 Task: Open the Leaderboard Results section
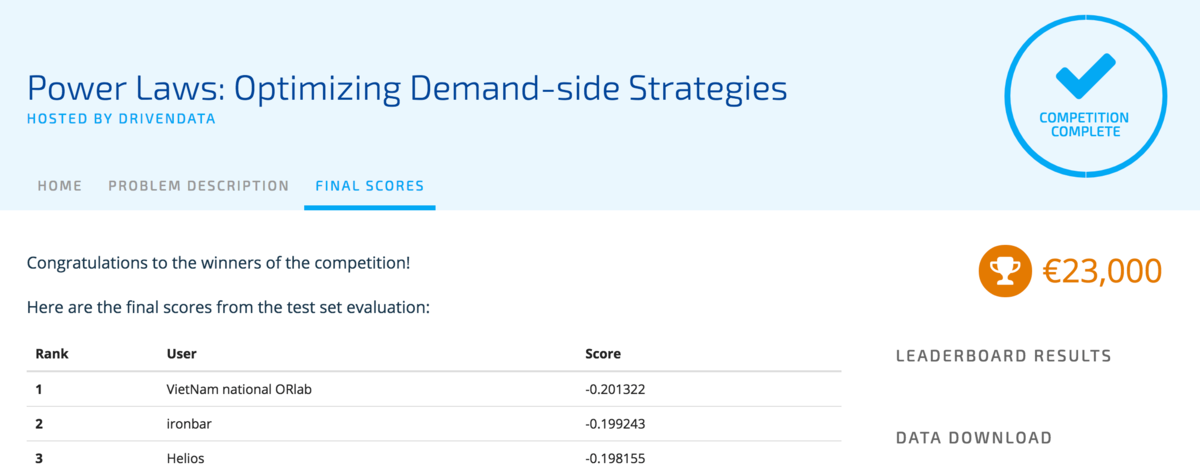pyautogui.click(x=1003, y=356)
